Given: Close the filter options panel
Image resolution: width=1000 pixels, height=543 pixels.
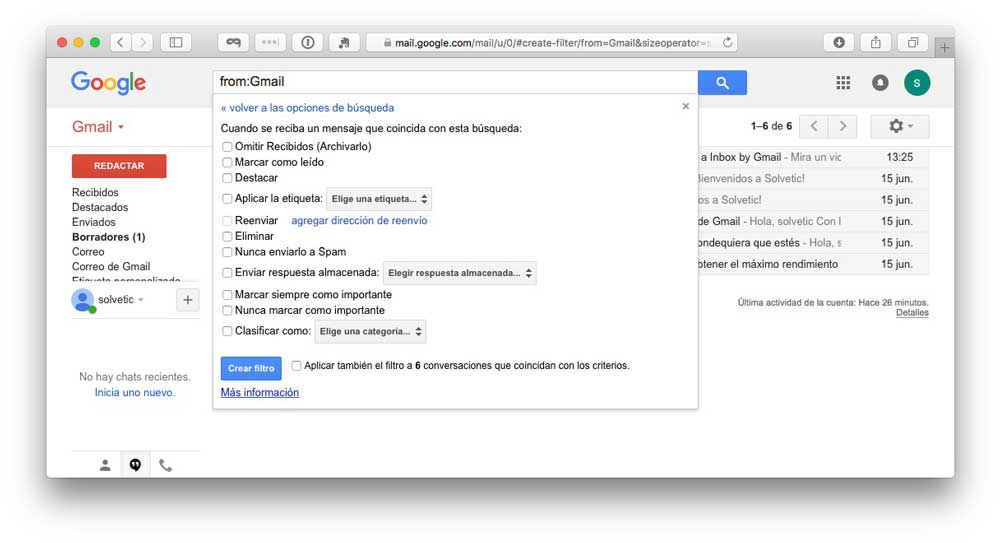Looking at the screenshot, I should (x=685, y=106).
